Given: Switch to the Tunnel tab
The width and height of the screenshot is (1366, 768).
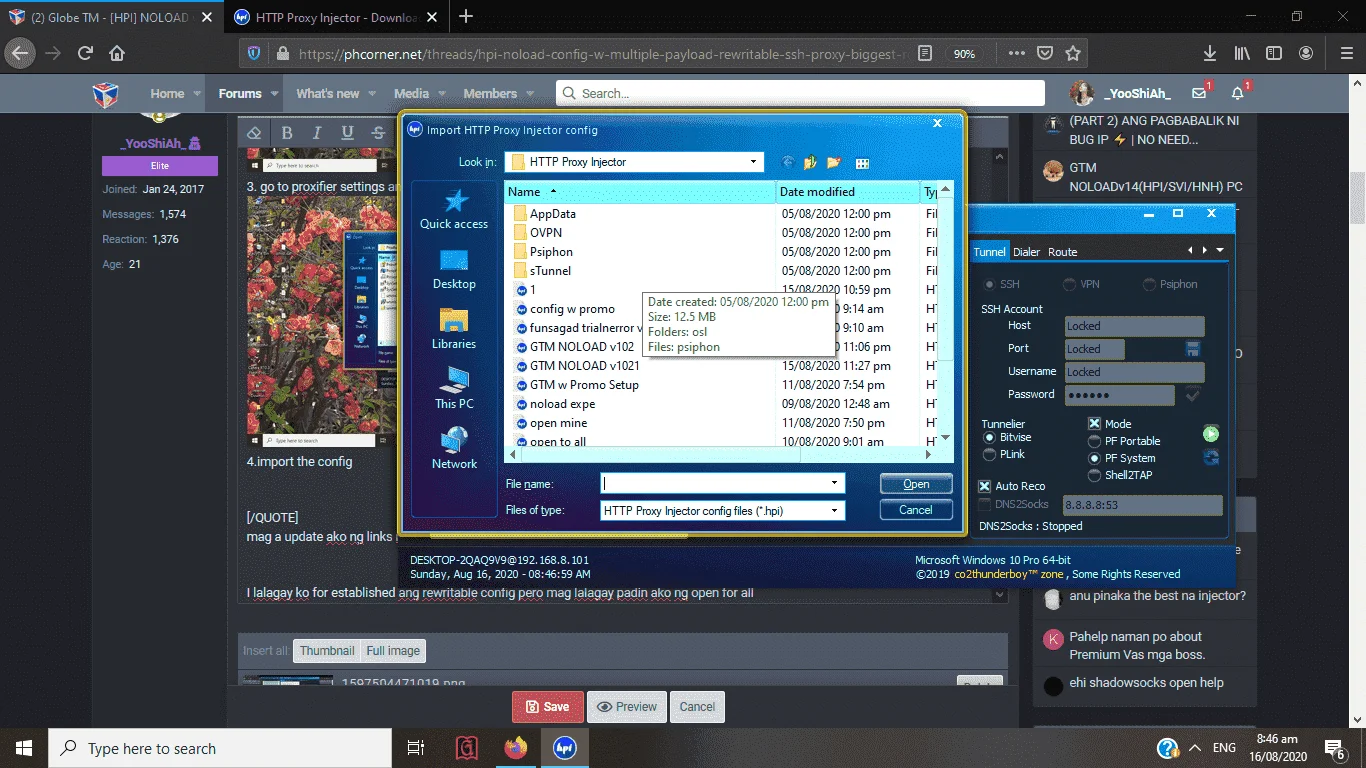Looking at the screenshot, I should 990,252.
